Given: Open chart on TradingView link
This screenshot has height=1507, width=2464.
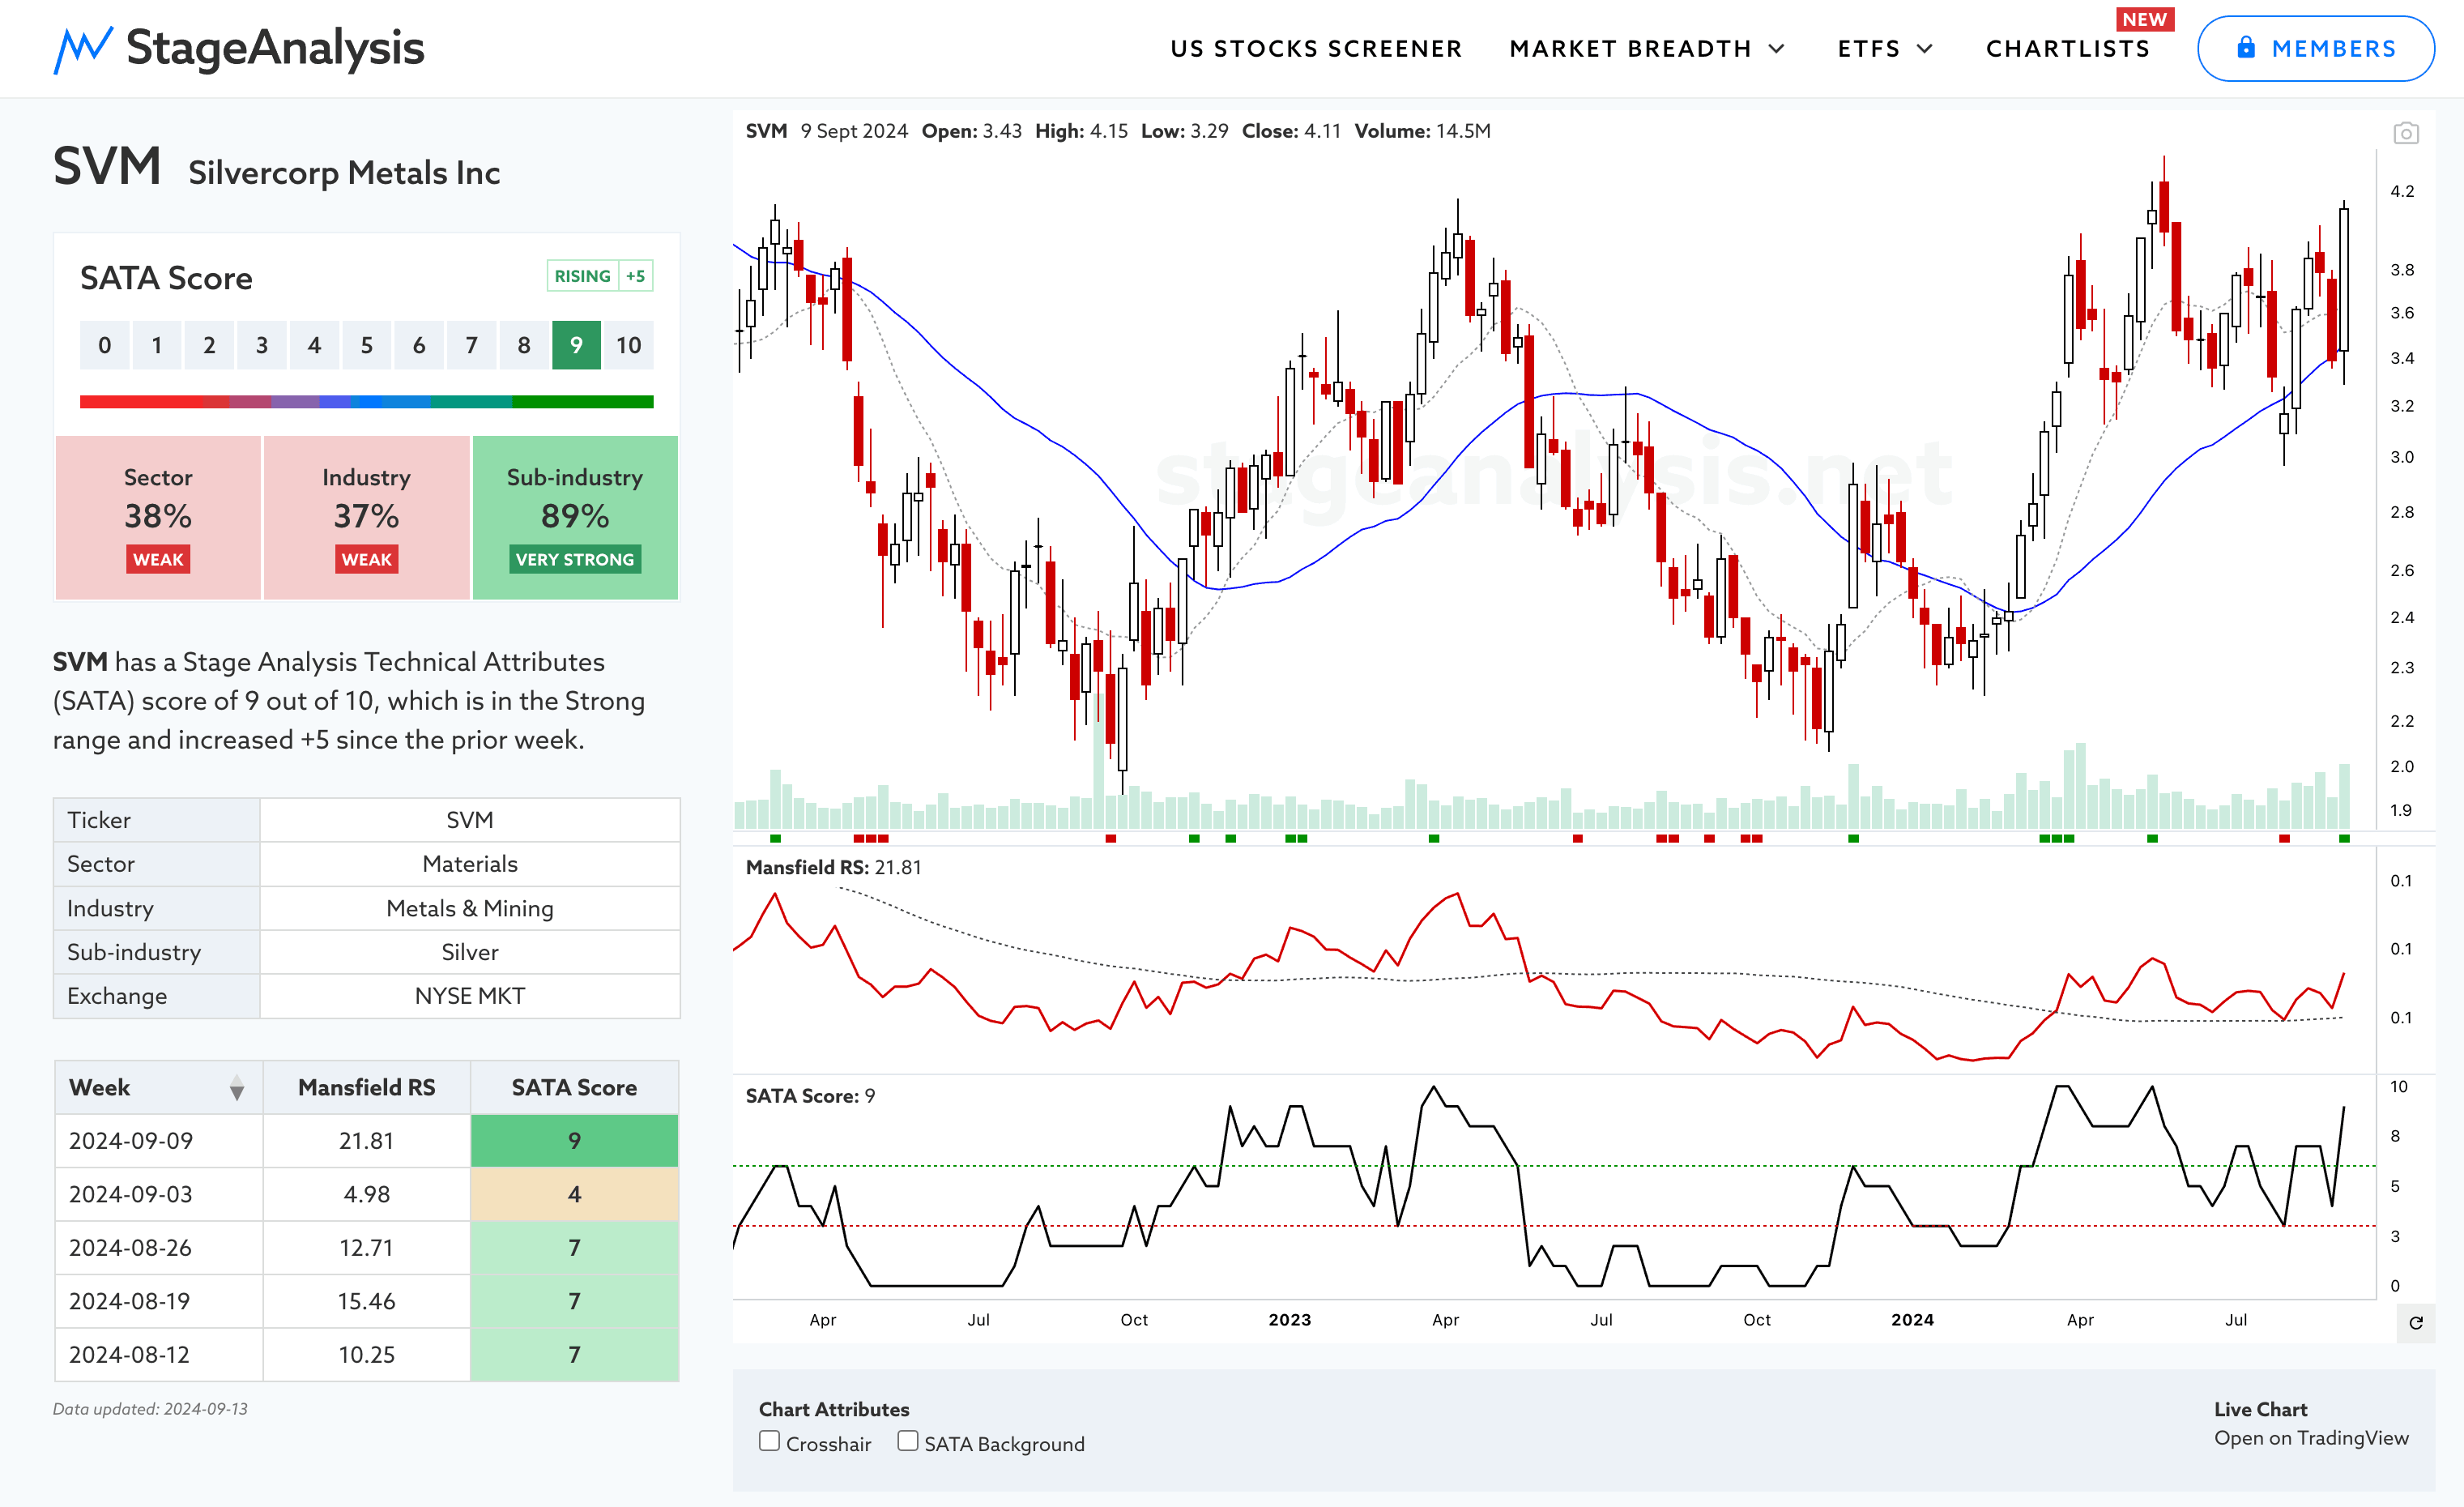Looking at the screenshot, I should (x=2310, y=1438).
